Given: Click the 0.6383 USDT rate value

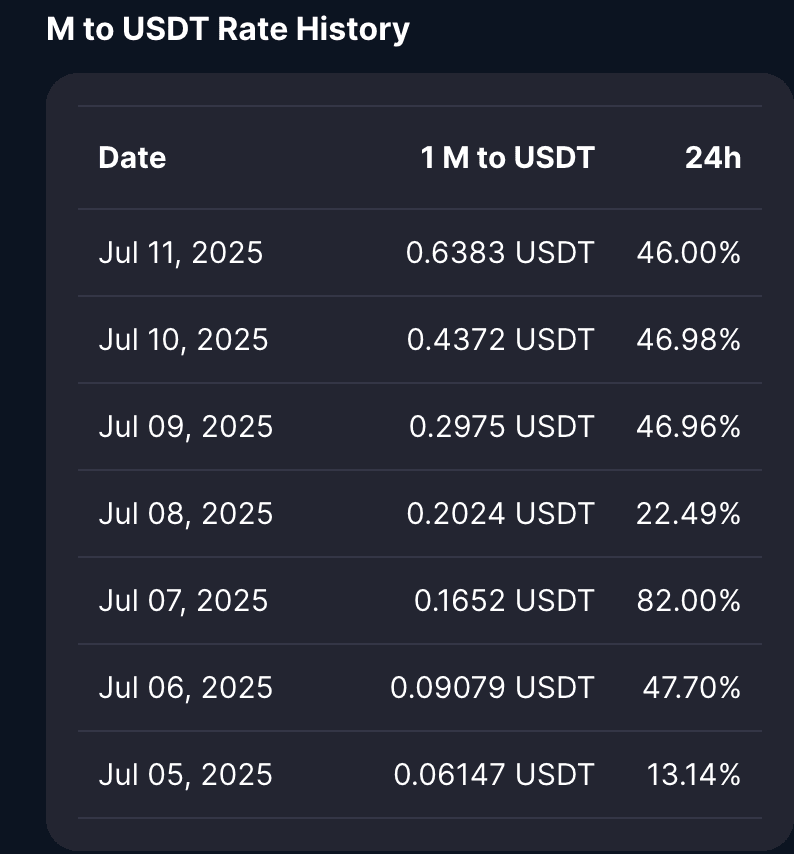Looking at the screenshot, I should tap(500, 253).
